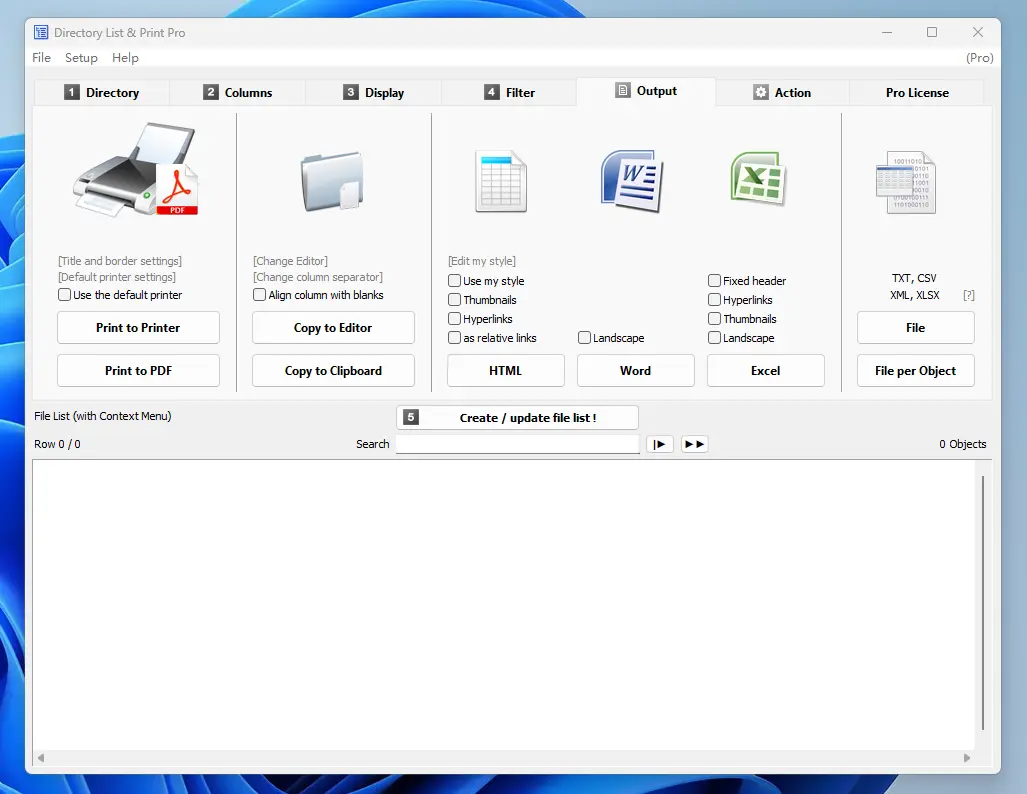This screenshot has height=794, width=1027.
Task: Click the Copy to Clipboard button
Action: tap(333, 371)
